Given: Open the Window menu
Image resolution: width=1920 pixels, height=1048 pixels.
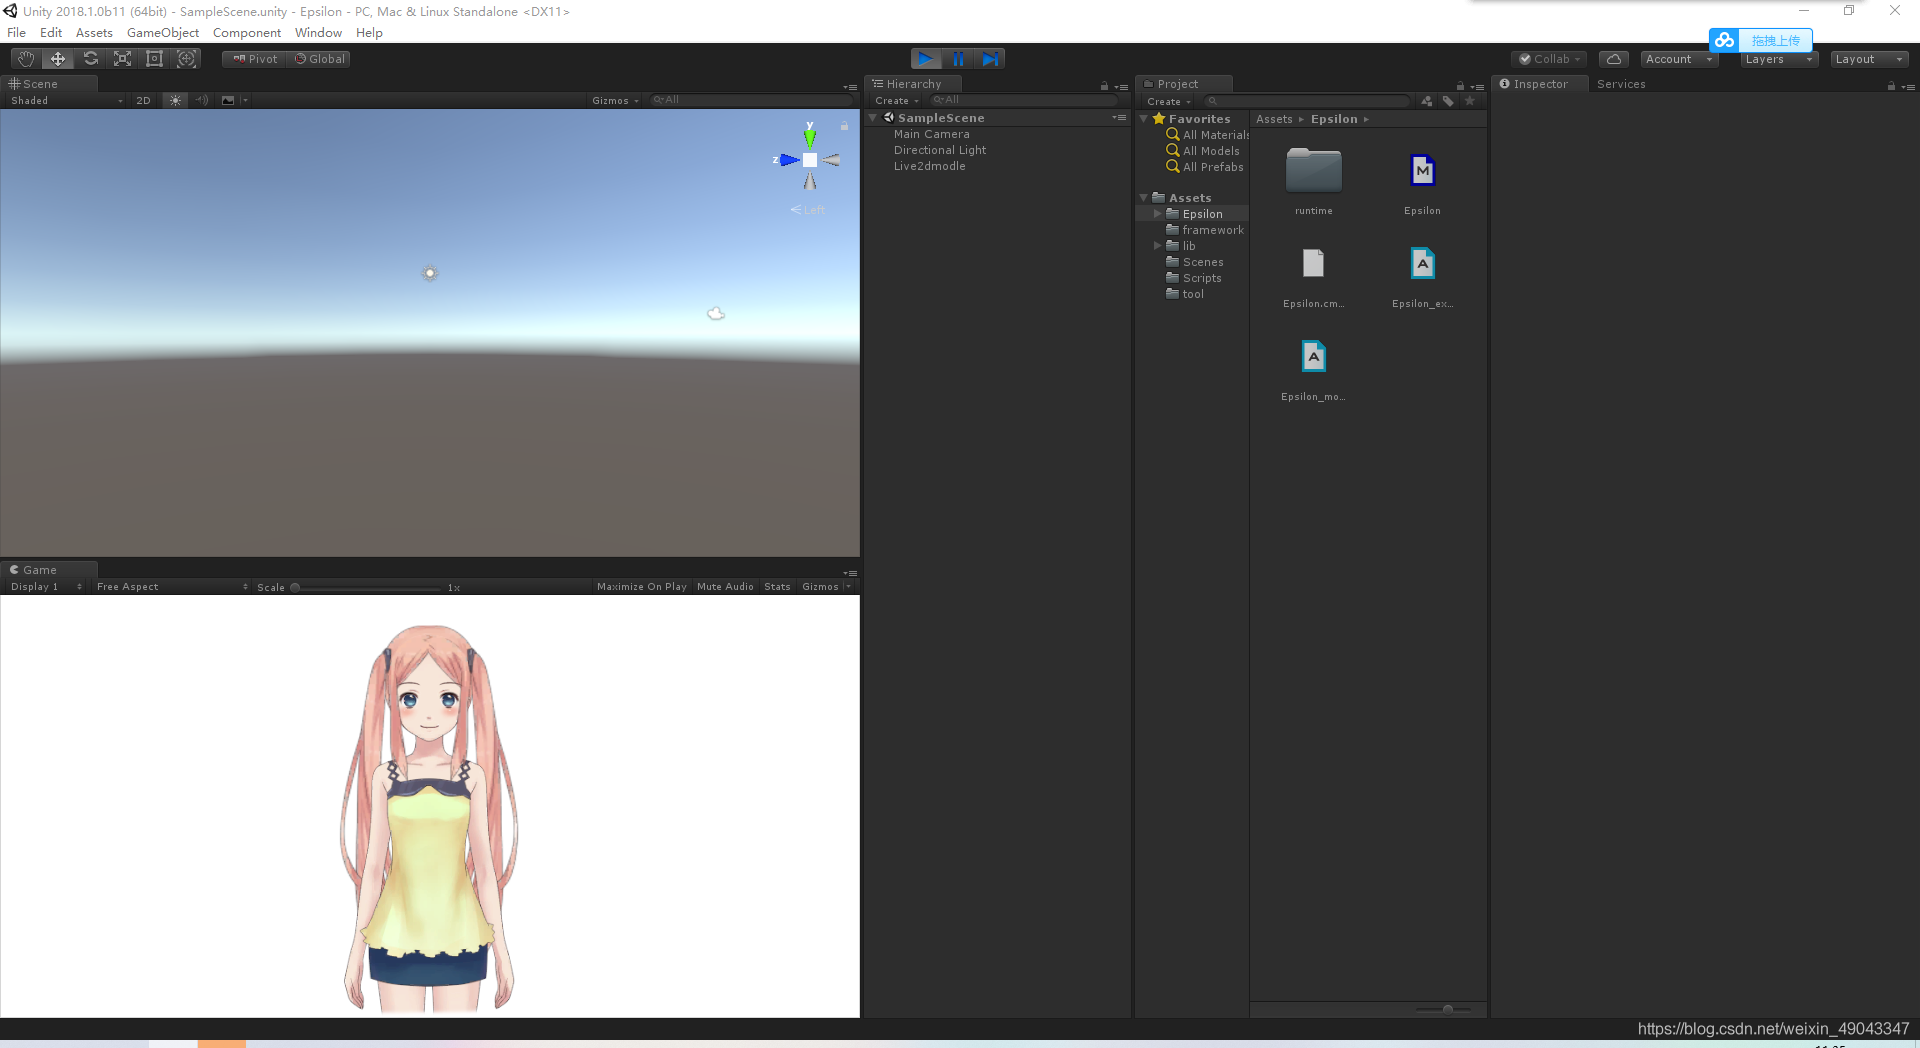Looking at the screenshot, I should point(318,33).
